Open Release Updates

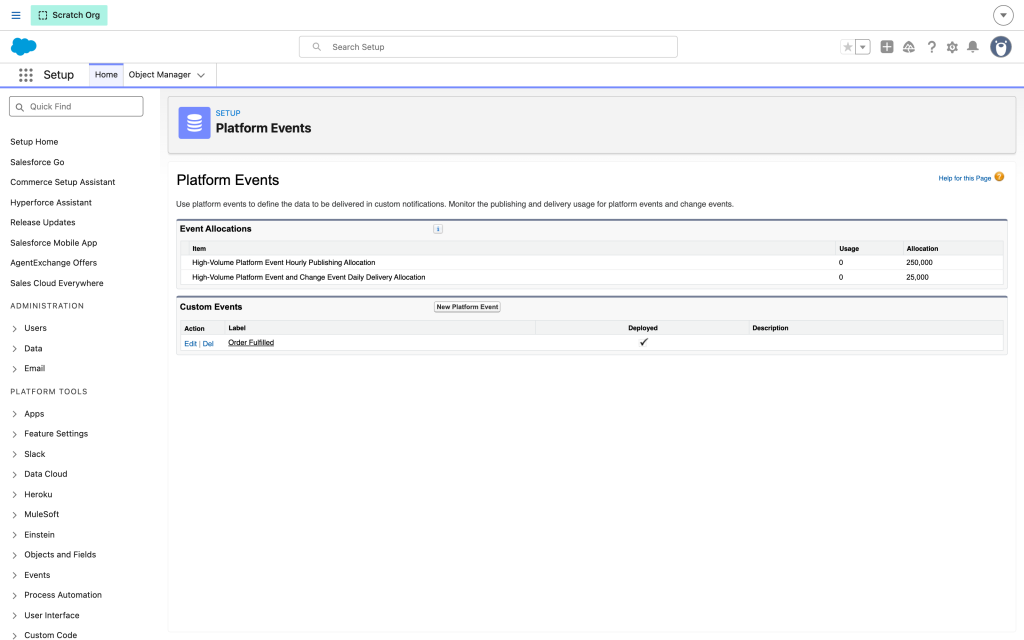click(42, 223)
